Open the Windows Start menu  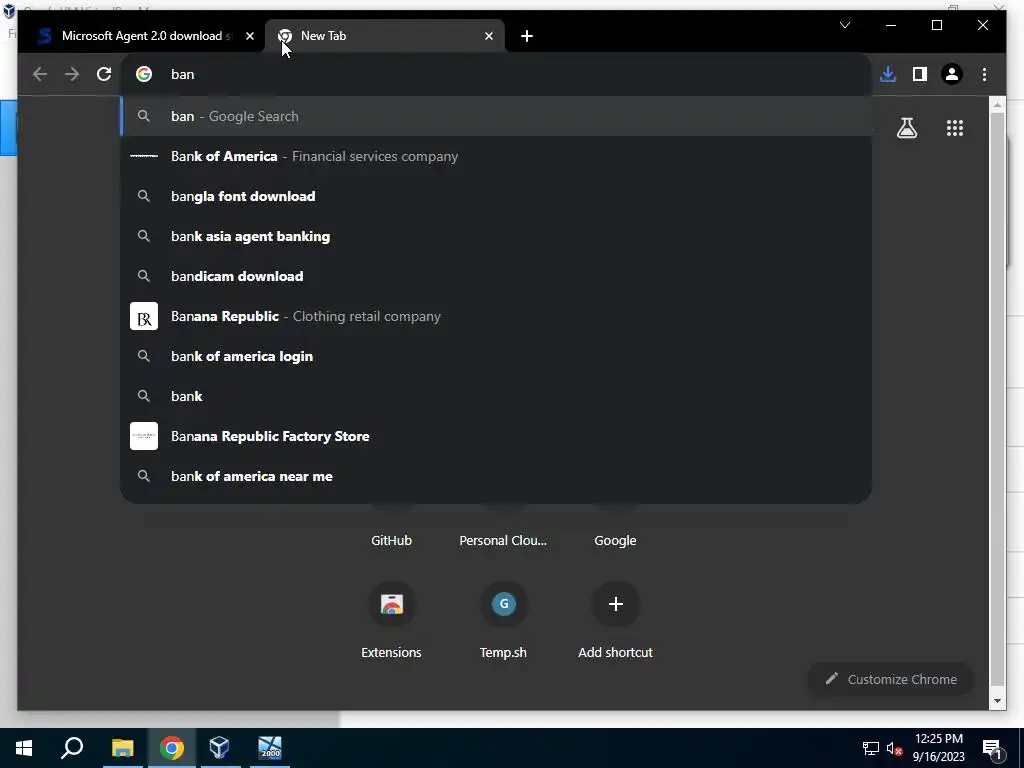[24, 748]
